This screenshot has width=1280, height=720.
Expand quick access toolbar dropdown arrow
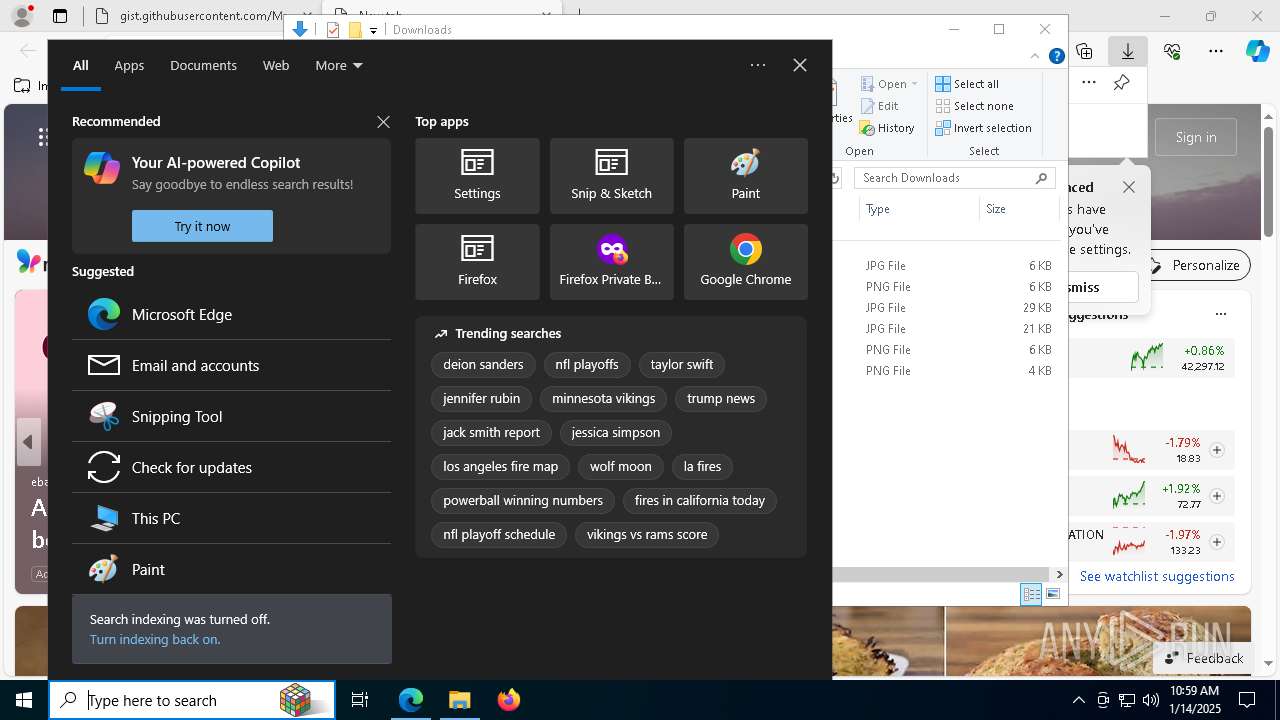[x=373, y=30]
